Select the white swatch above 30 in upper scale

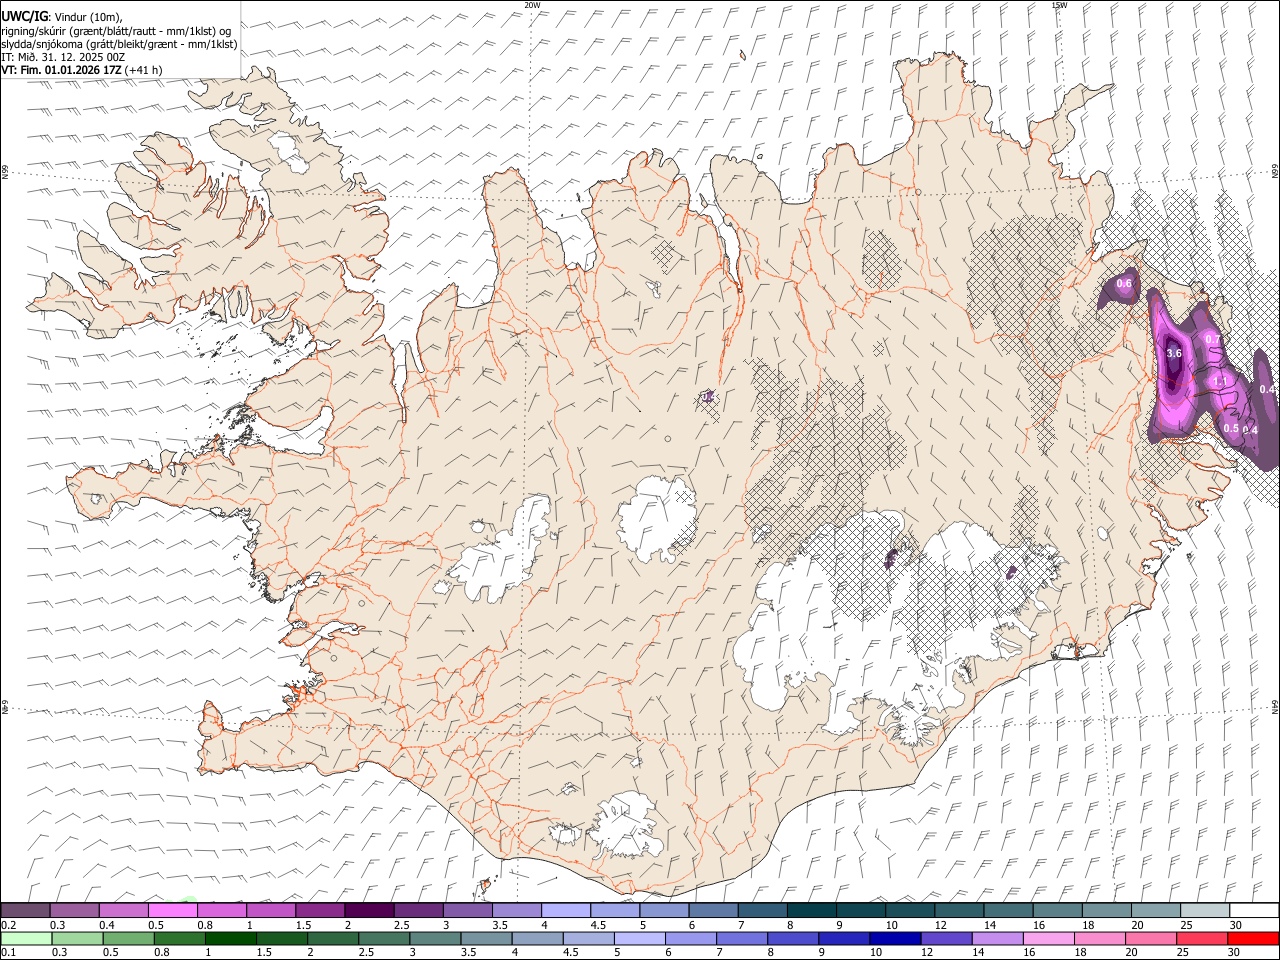tap(1254, 910)
